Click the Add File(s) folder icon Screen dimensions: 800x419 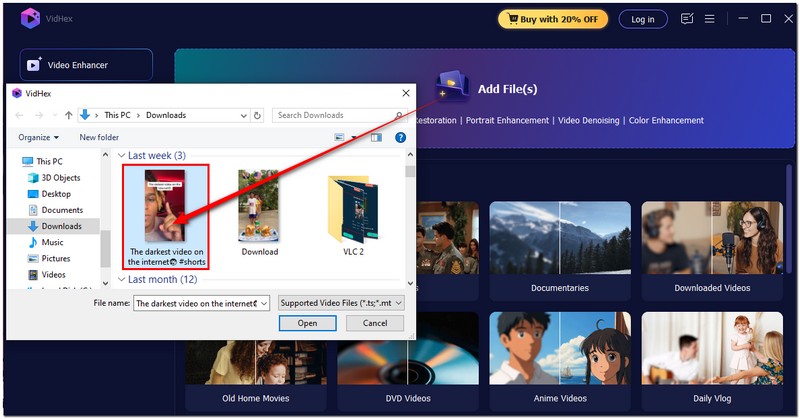click(x=451, y=88)
